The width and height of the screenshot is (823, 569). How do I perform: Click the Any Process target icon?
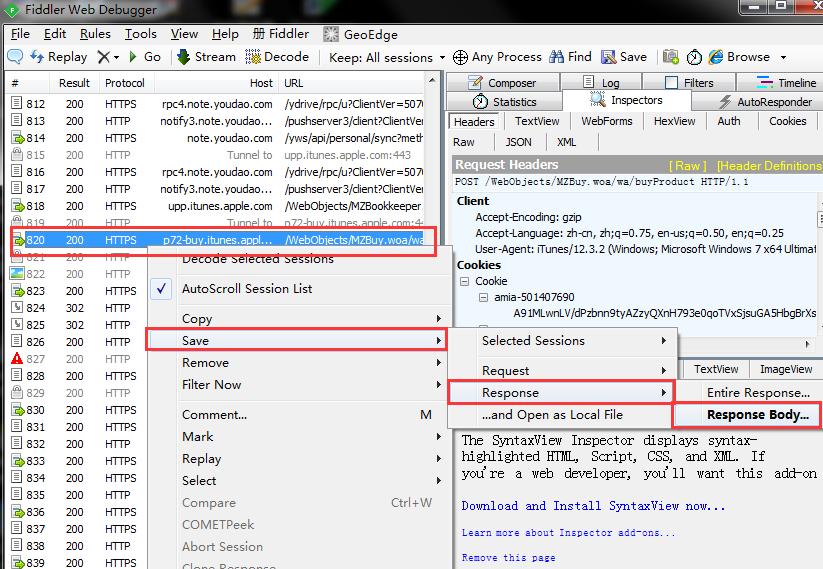pyautogui.click(x=460, y=57)
